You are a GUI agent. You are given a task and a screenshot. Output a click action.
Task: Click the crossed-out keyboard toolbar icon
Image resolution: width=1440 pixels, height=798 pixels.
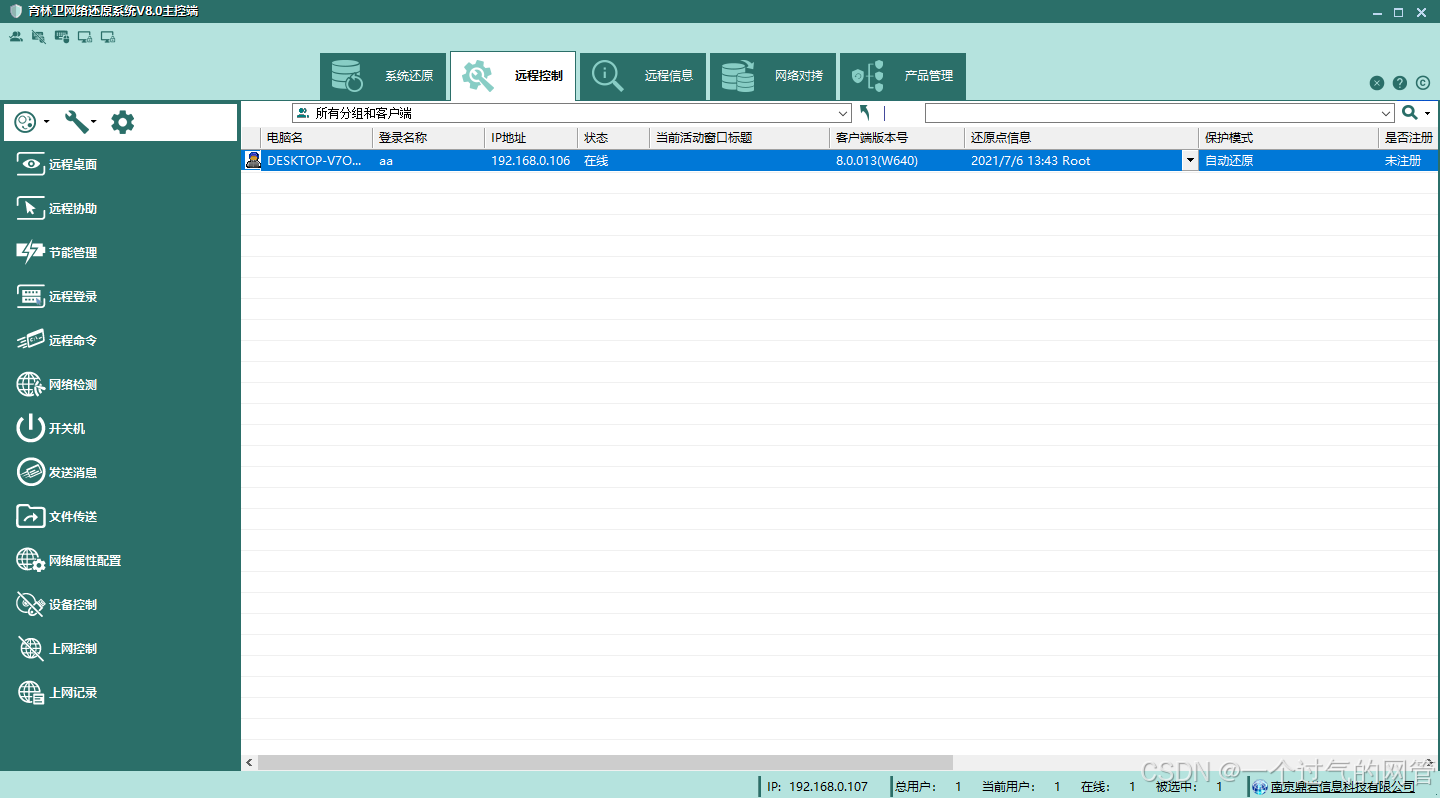click(39, 37)
